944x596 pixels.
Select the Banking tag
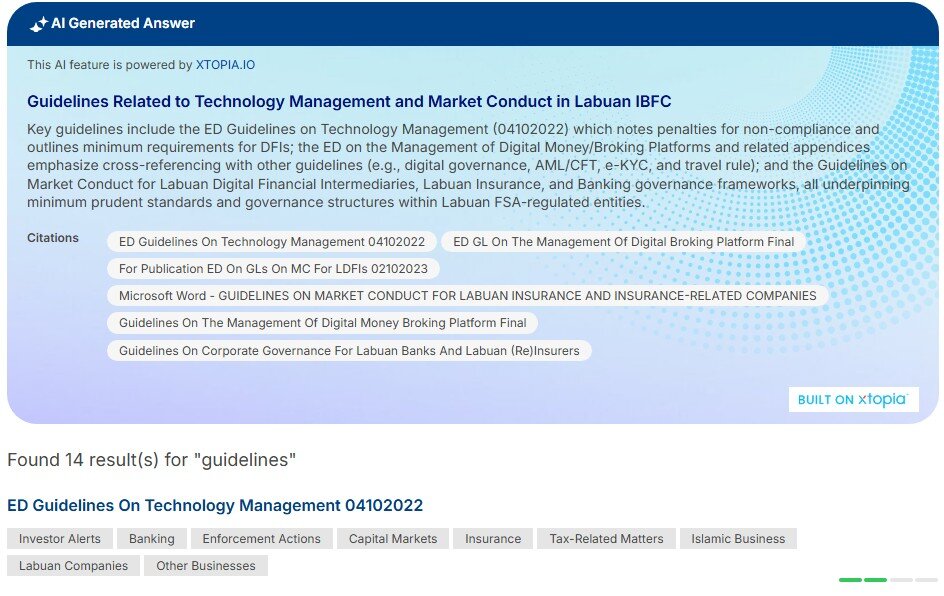point(152,539)
